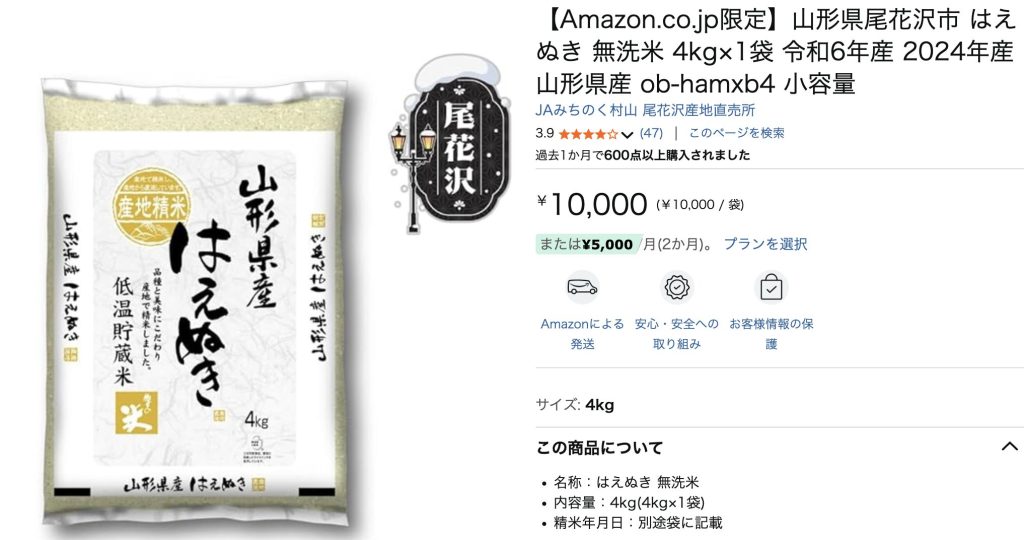Image resolution: width=1024 pixels, height=540 pixels.
Task: Click the 安心・安全への取り組み label
Action: tap(677, 334)
